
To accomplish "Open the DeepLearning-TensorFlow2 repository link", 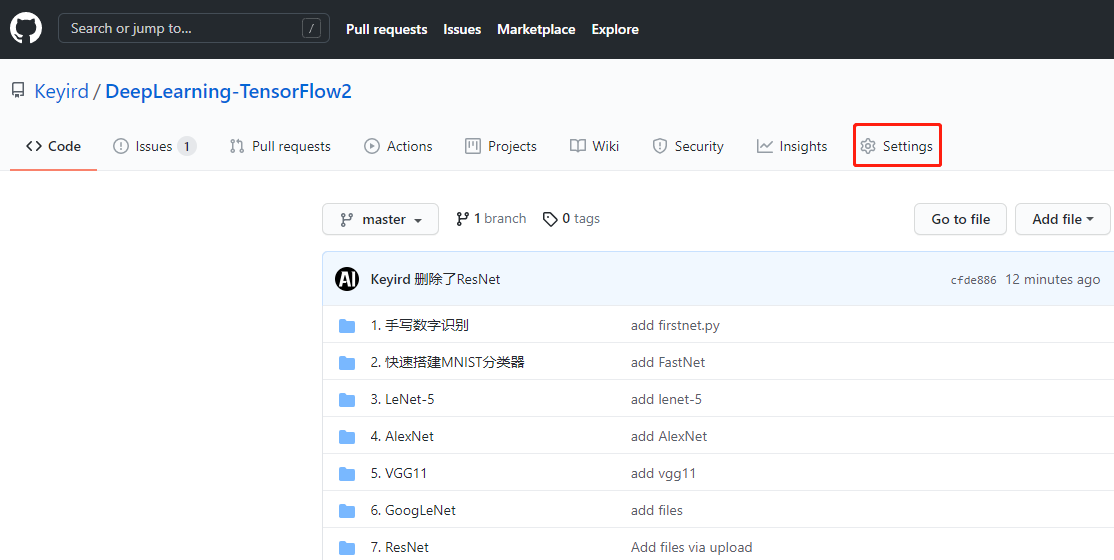I will pos(228,92).
